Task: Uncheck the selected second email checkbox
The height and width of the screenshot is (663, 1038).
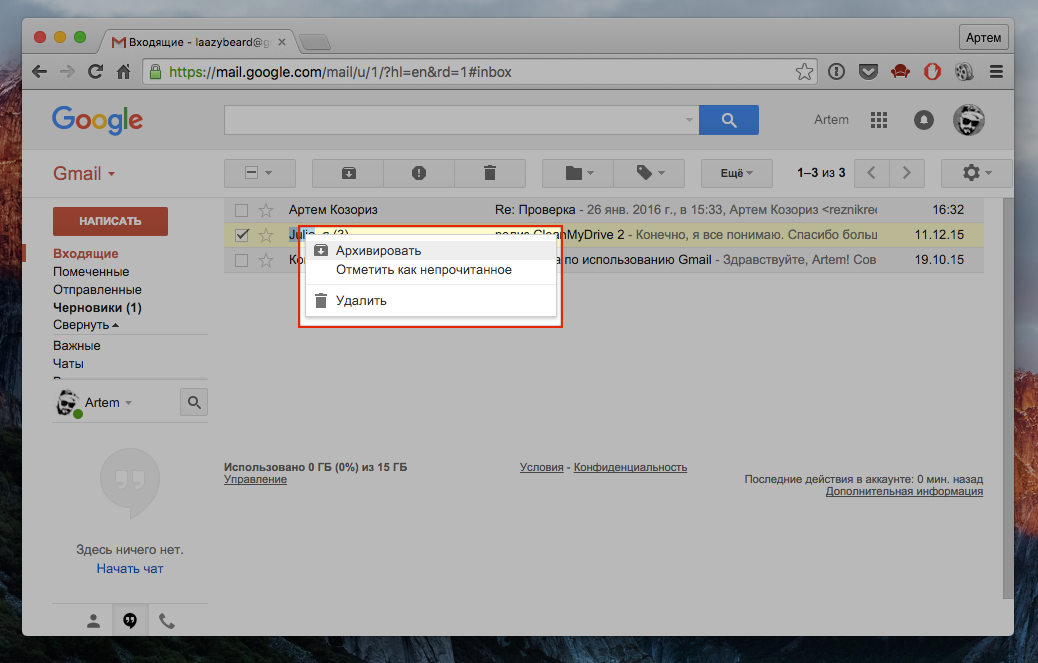Action: (241, 235)
